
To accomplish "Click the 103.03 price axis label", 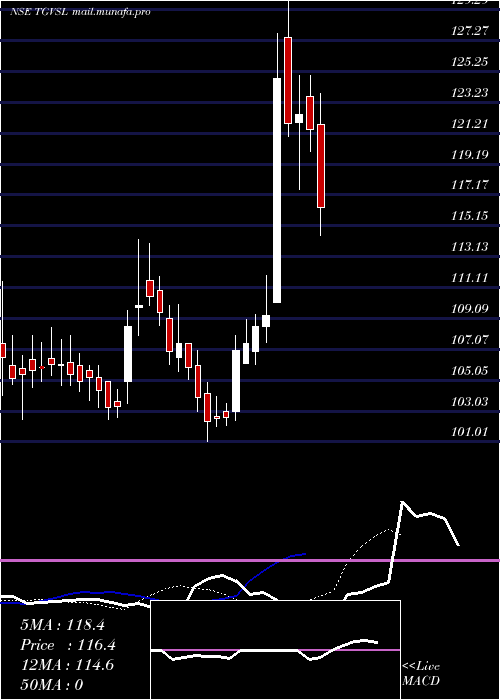I will coord(469,401).
